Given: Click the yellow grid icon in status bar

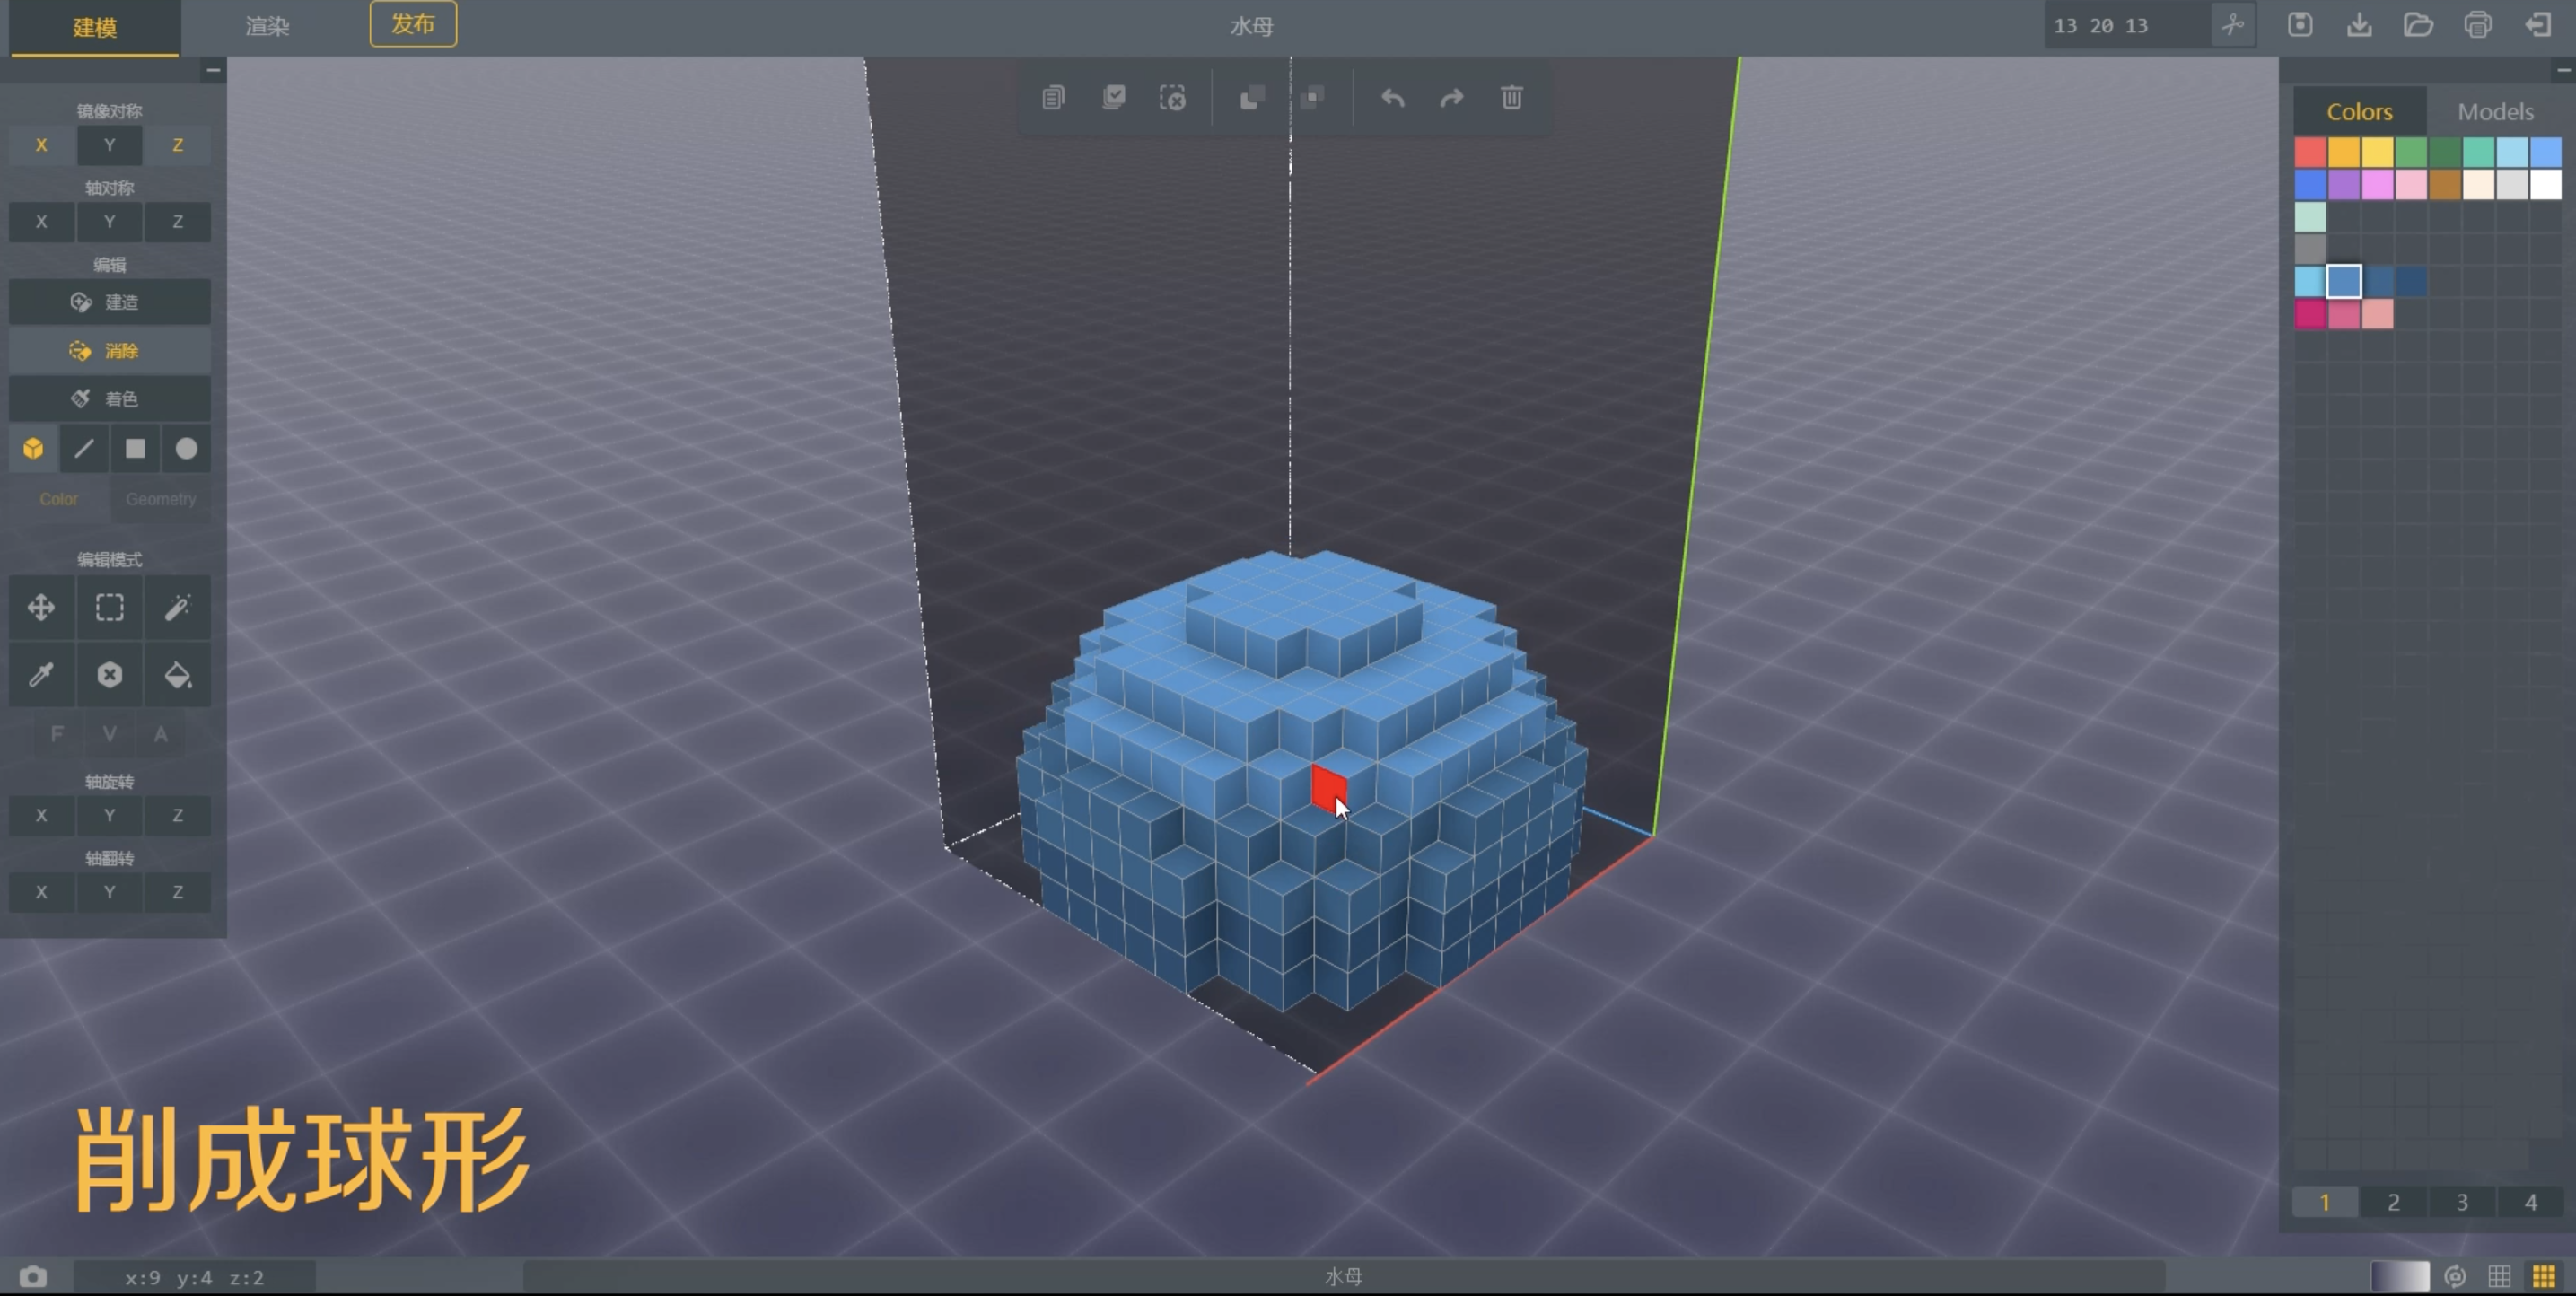Looking at the screenshot, I should 2544,1277.
